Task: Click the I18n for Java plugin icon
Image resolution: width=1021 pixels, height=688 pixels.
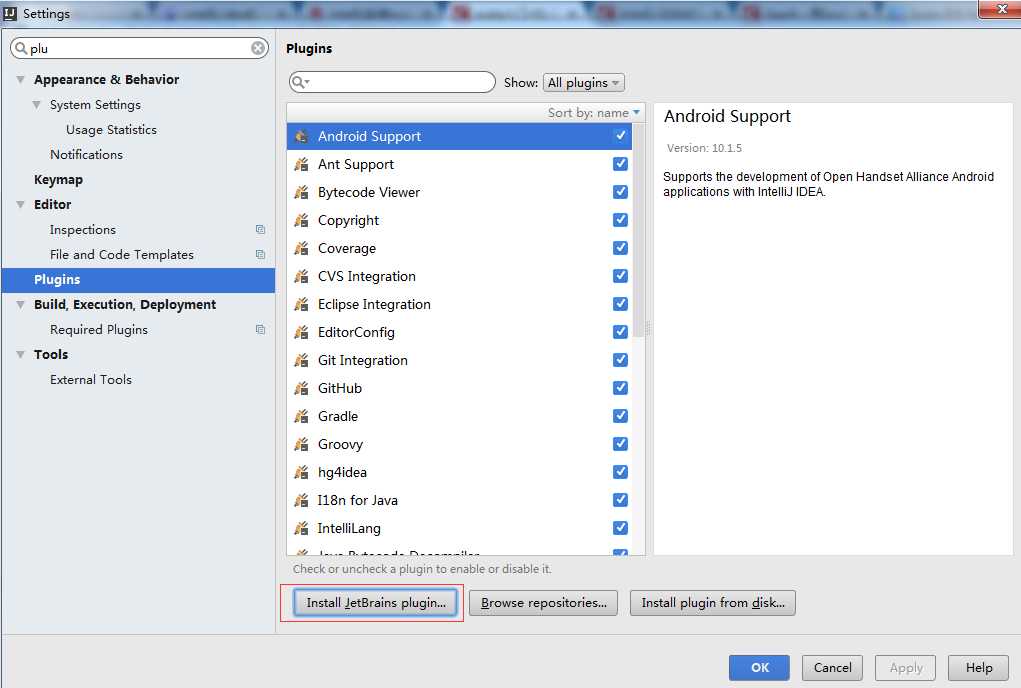Action: click(301, 500)
